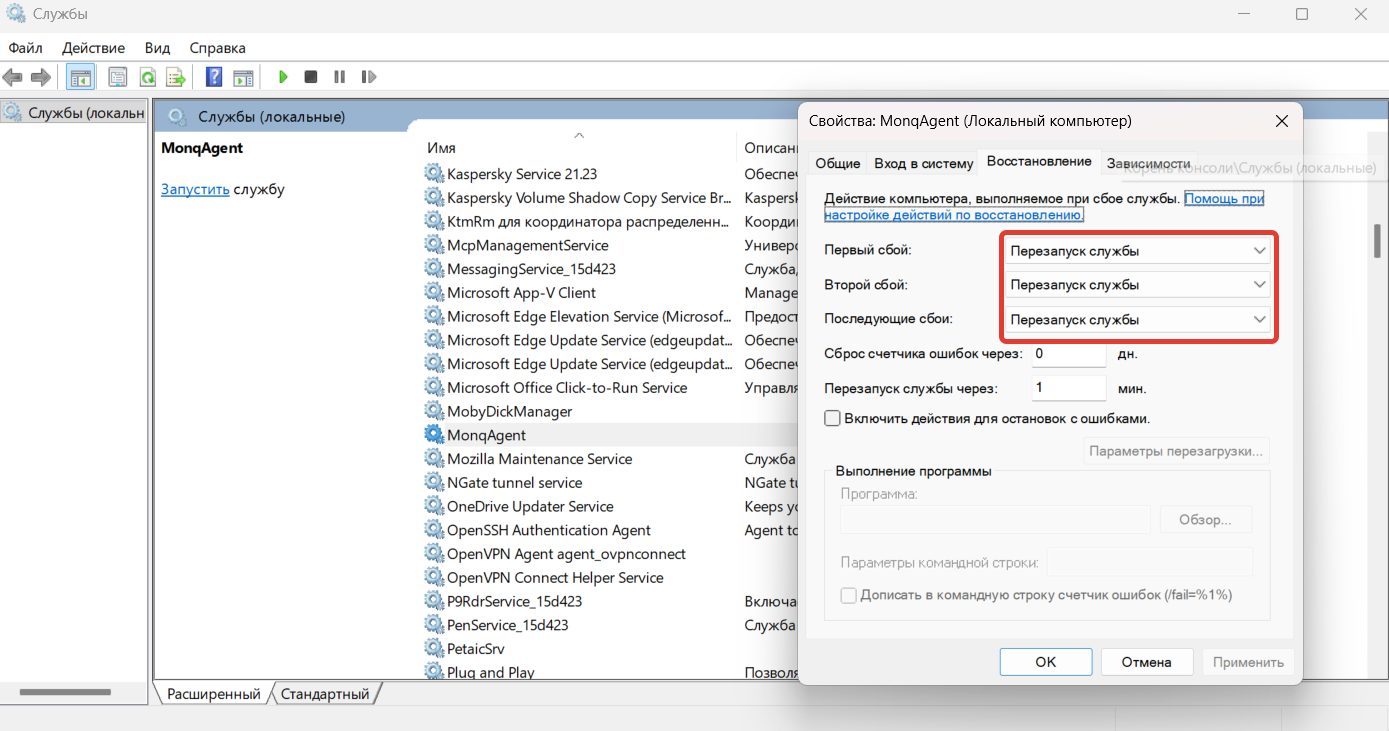The image size is (1389, 731).
Task: Click the "Отмена" button
Action: pyautogui.click(x=1146, y=661)
